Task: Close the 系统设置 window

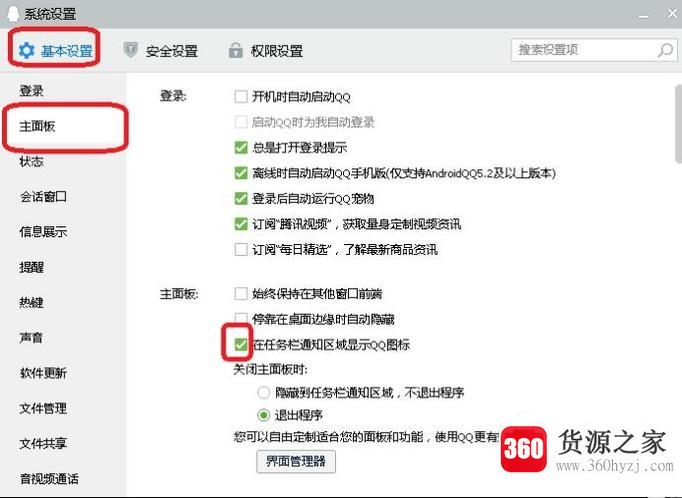Action: tap(672, 13)
